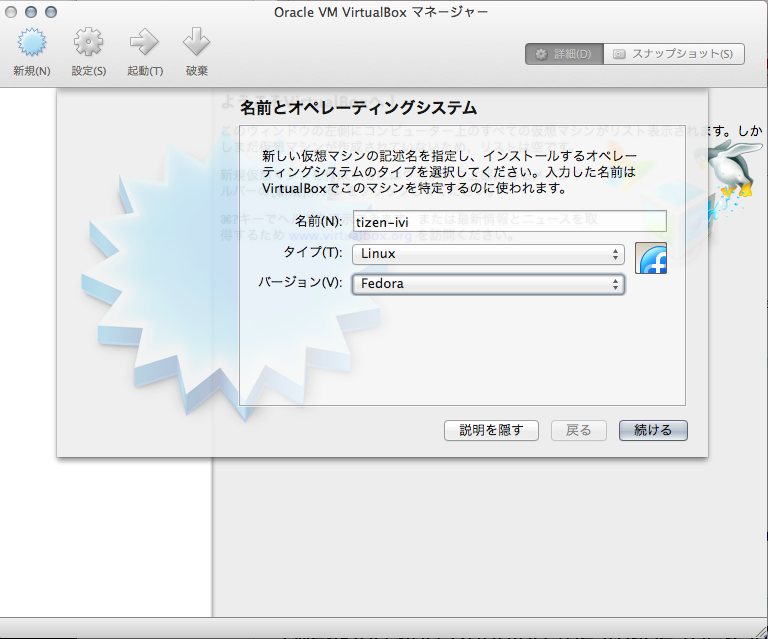
Task: Click the Continue (続ける) button
Action: (x=653, y=430)
